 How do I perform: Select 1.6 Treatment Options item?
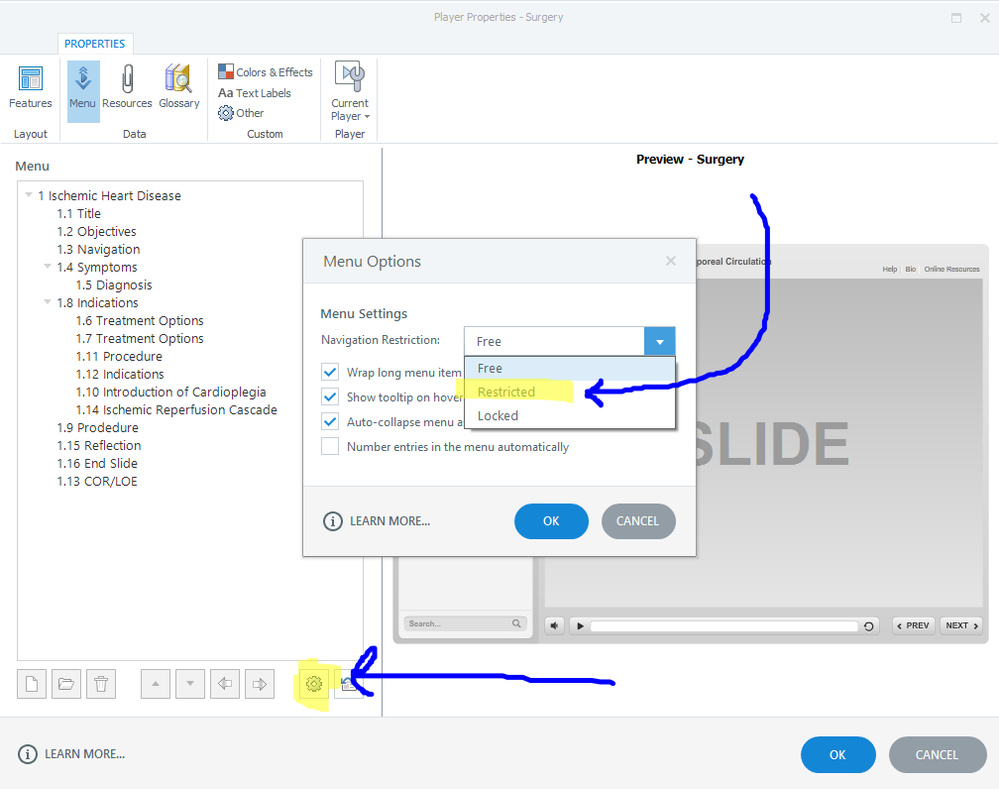pos(140,321)
